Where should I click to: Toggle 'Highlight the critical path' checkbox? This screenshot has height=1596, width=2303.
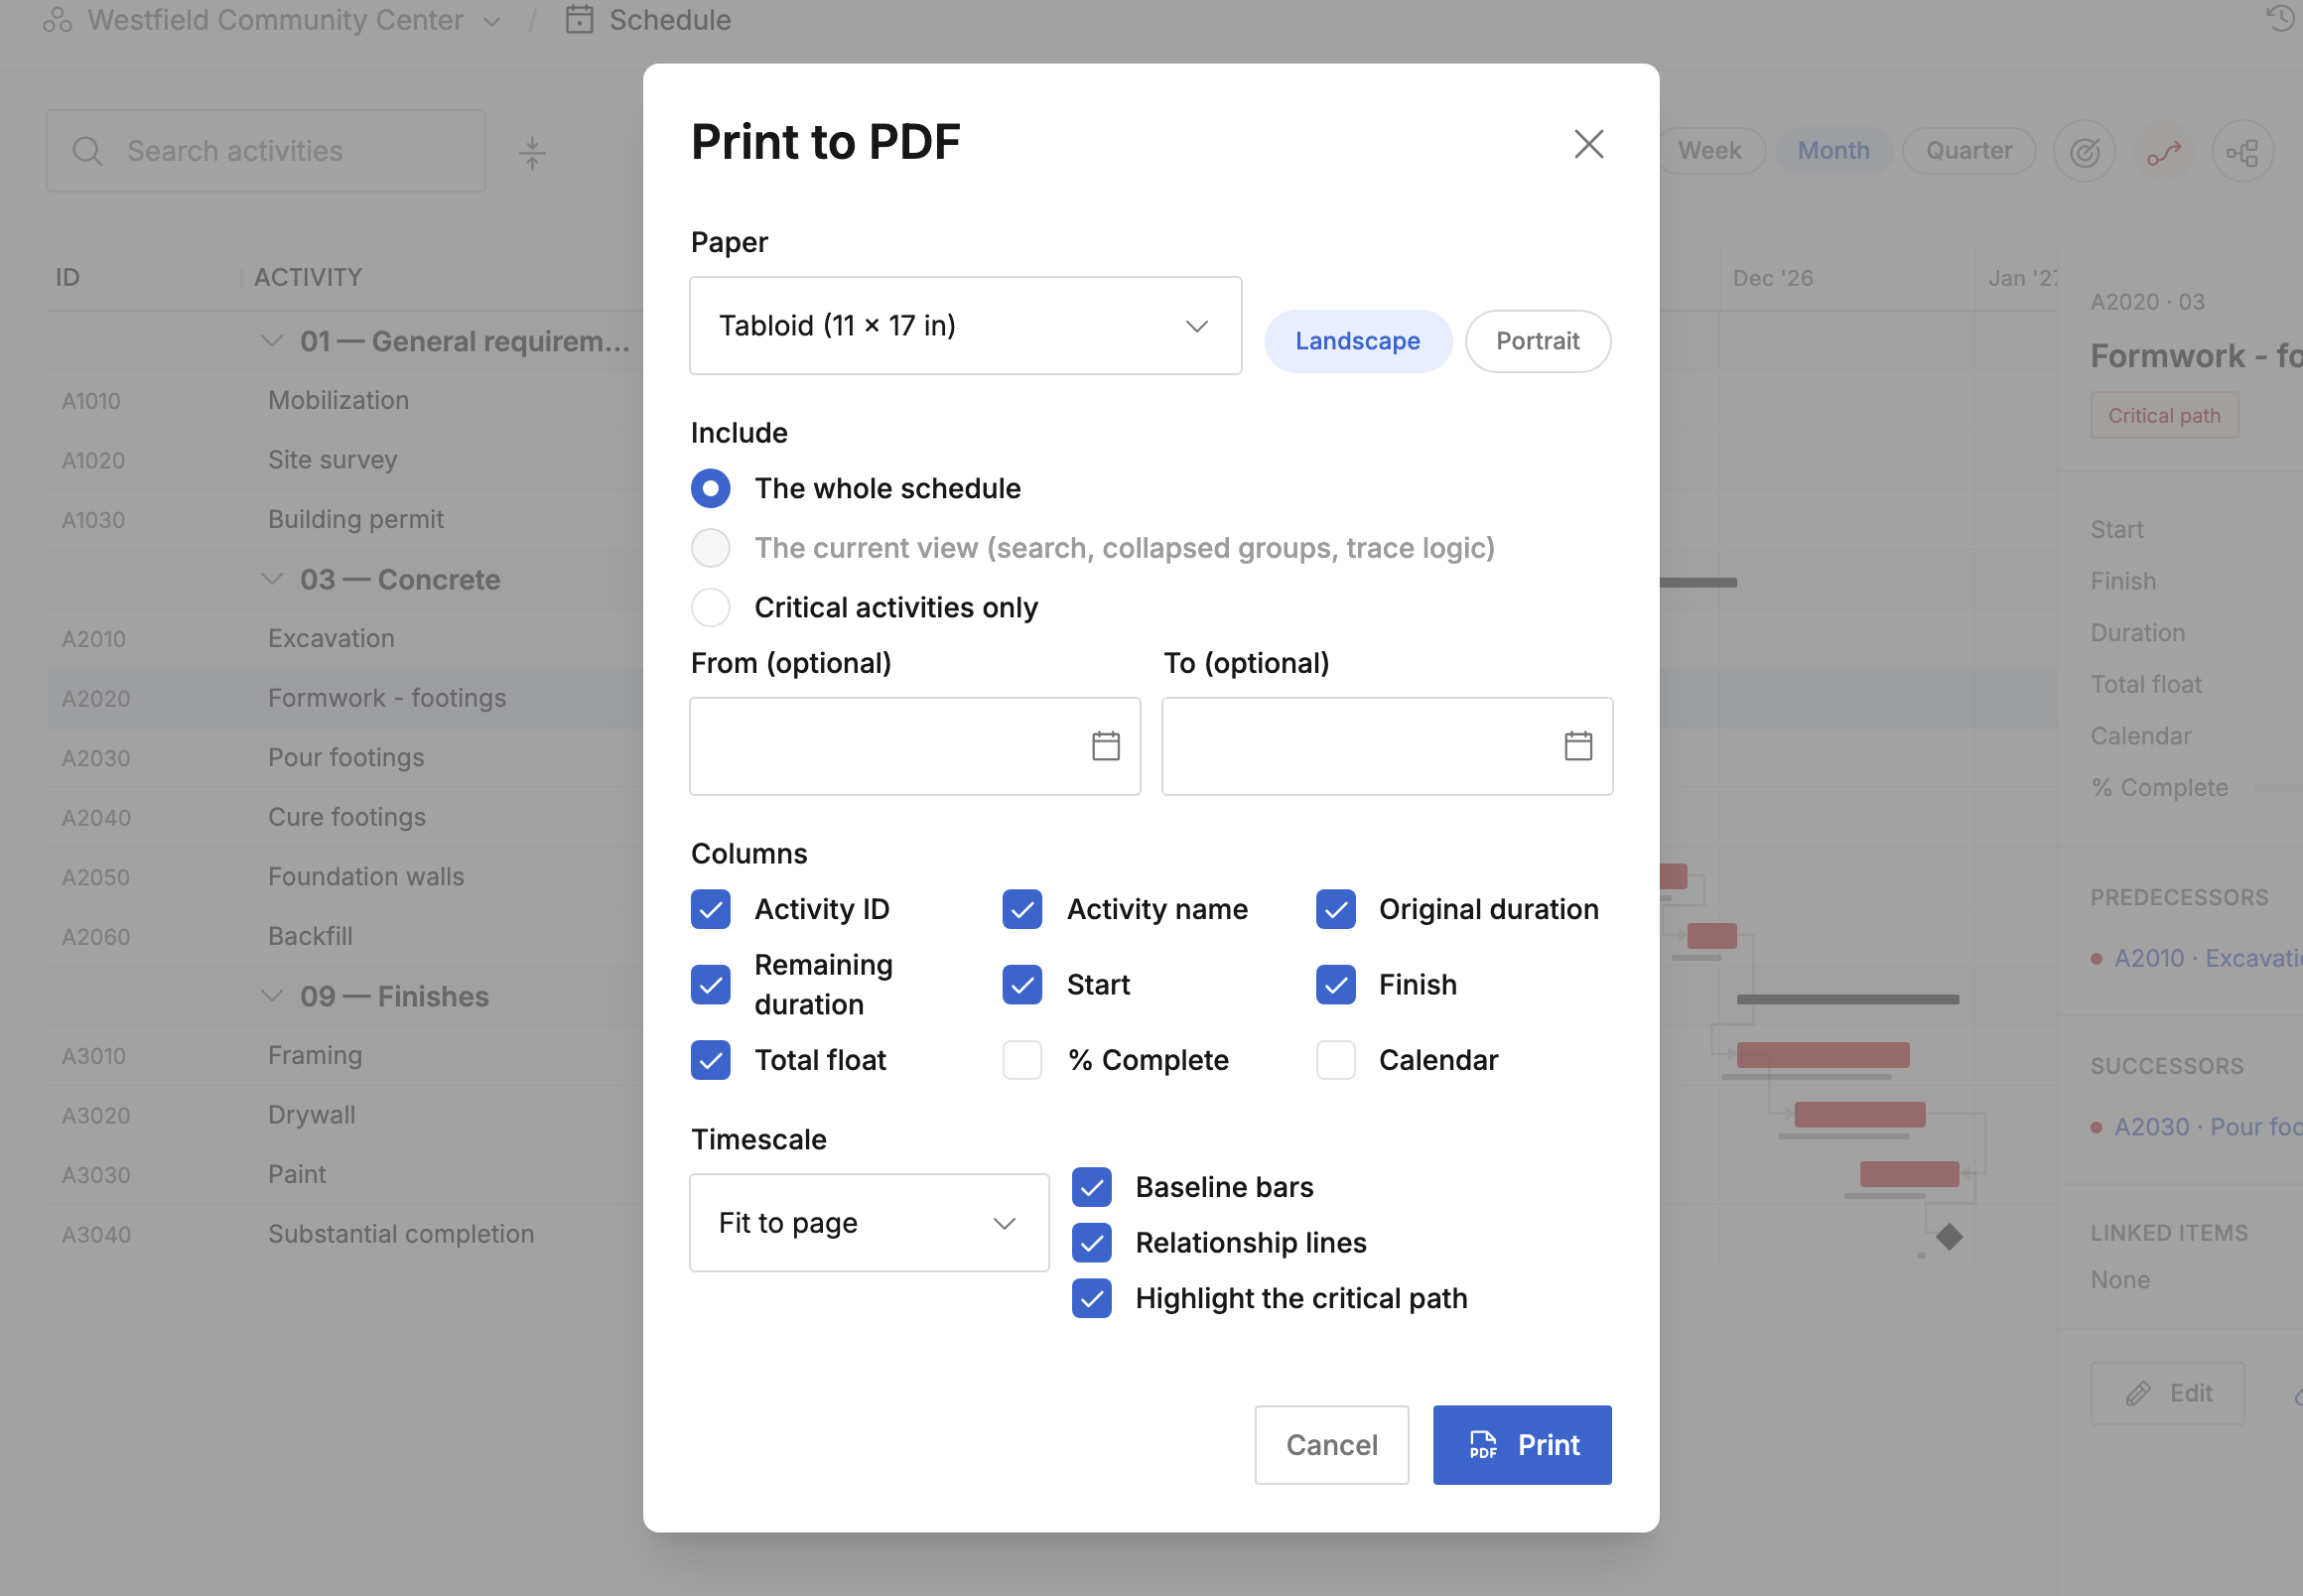tap(1091, 1298)
